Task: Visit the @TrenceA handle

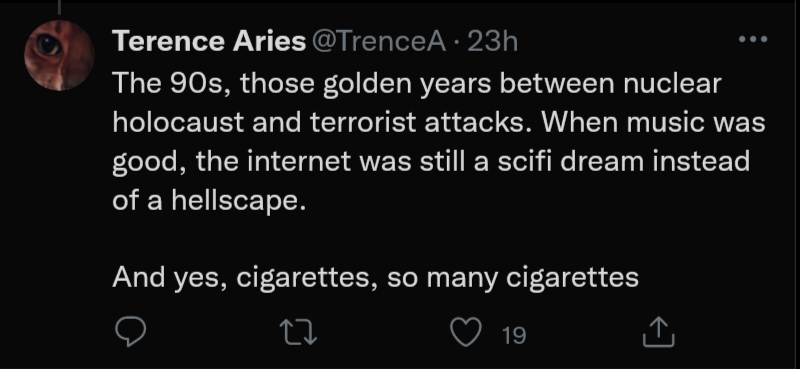Action: pos(378,41)
